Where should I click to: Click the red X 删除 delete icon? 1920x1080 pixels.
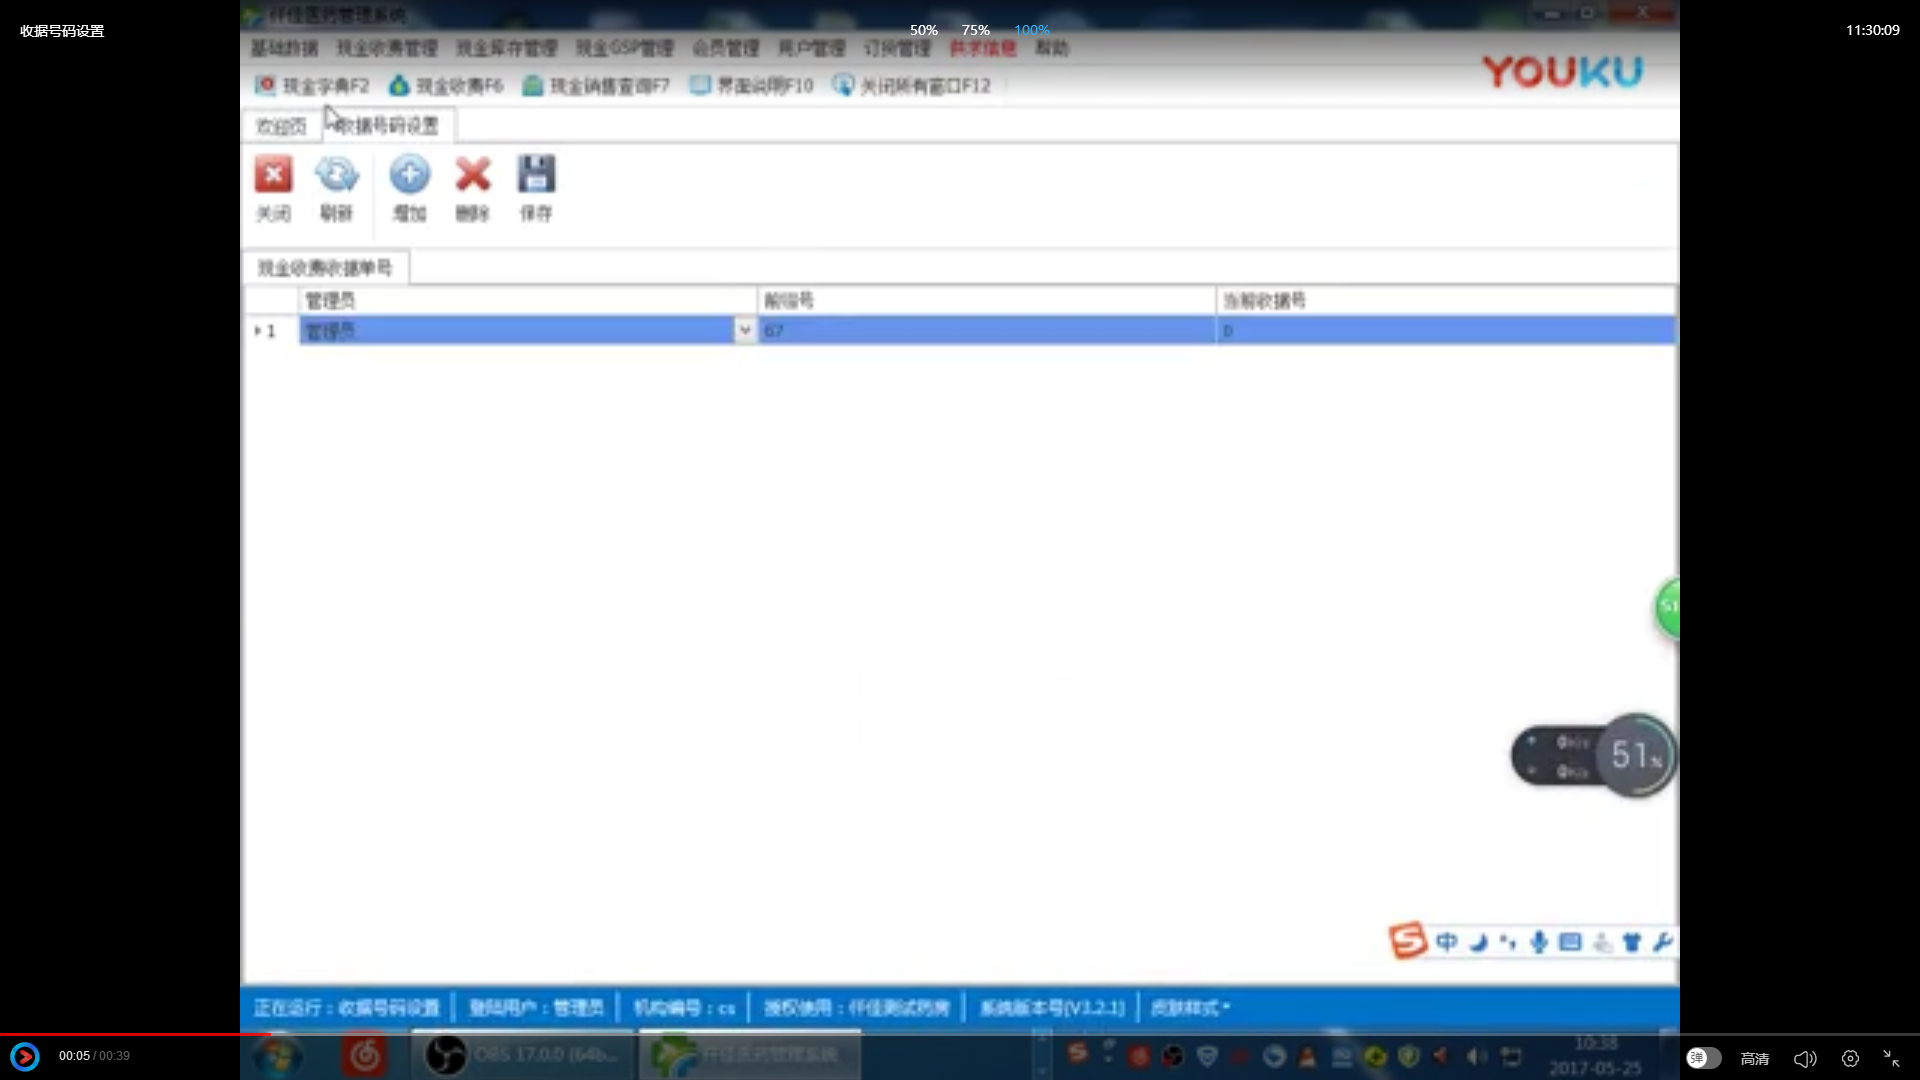pos(473,175)
